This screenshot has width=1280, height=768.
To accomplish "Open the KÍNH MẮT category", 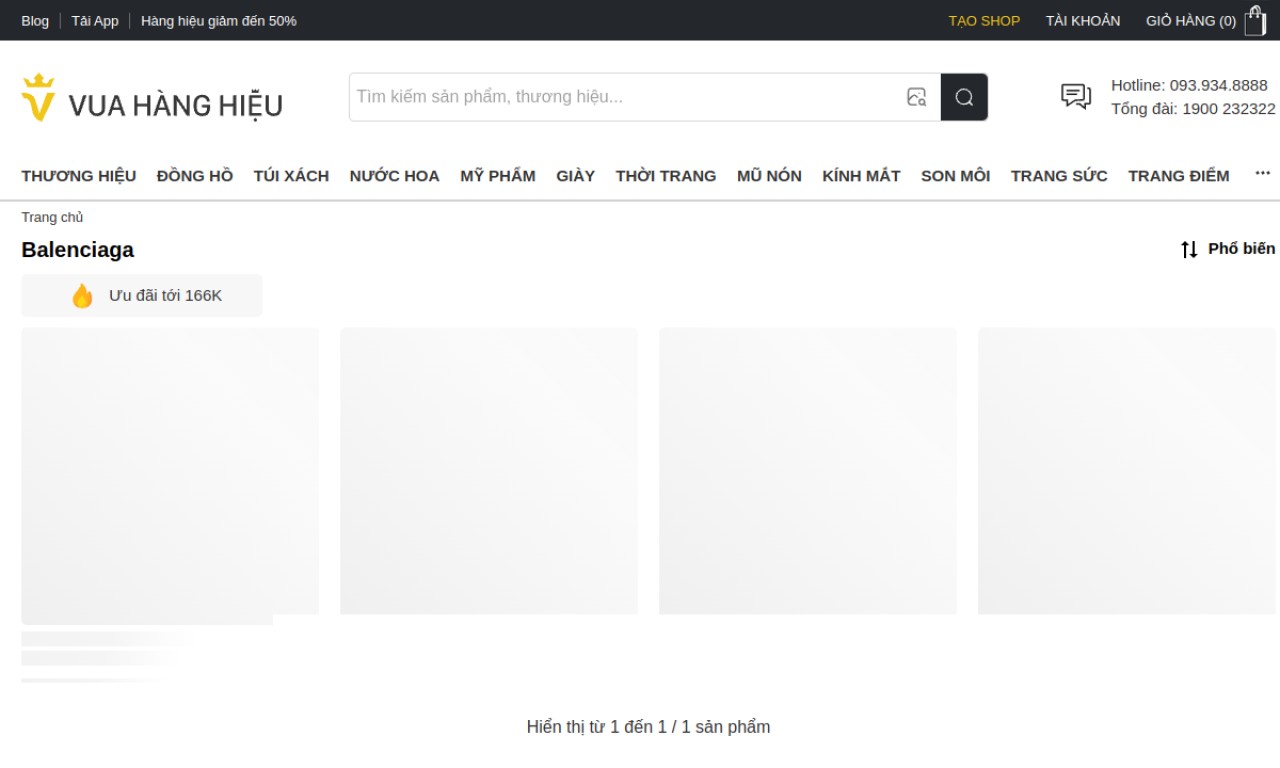I will 861,176.
